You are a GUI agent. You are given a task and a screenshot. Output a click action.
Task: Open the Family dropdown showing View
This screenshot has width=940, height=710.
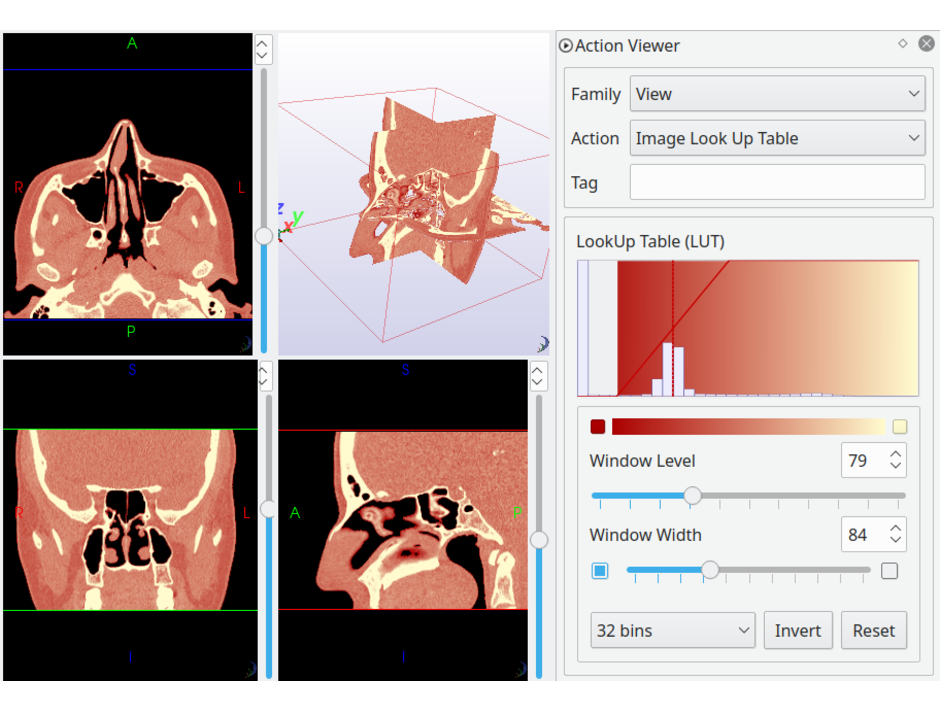point(777,94)
